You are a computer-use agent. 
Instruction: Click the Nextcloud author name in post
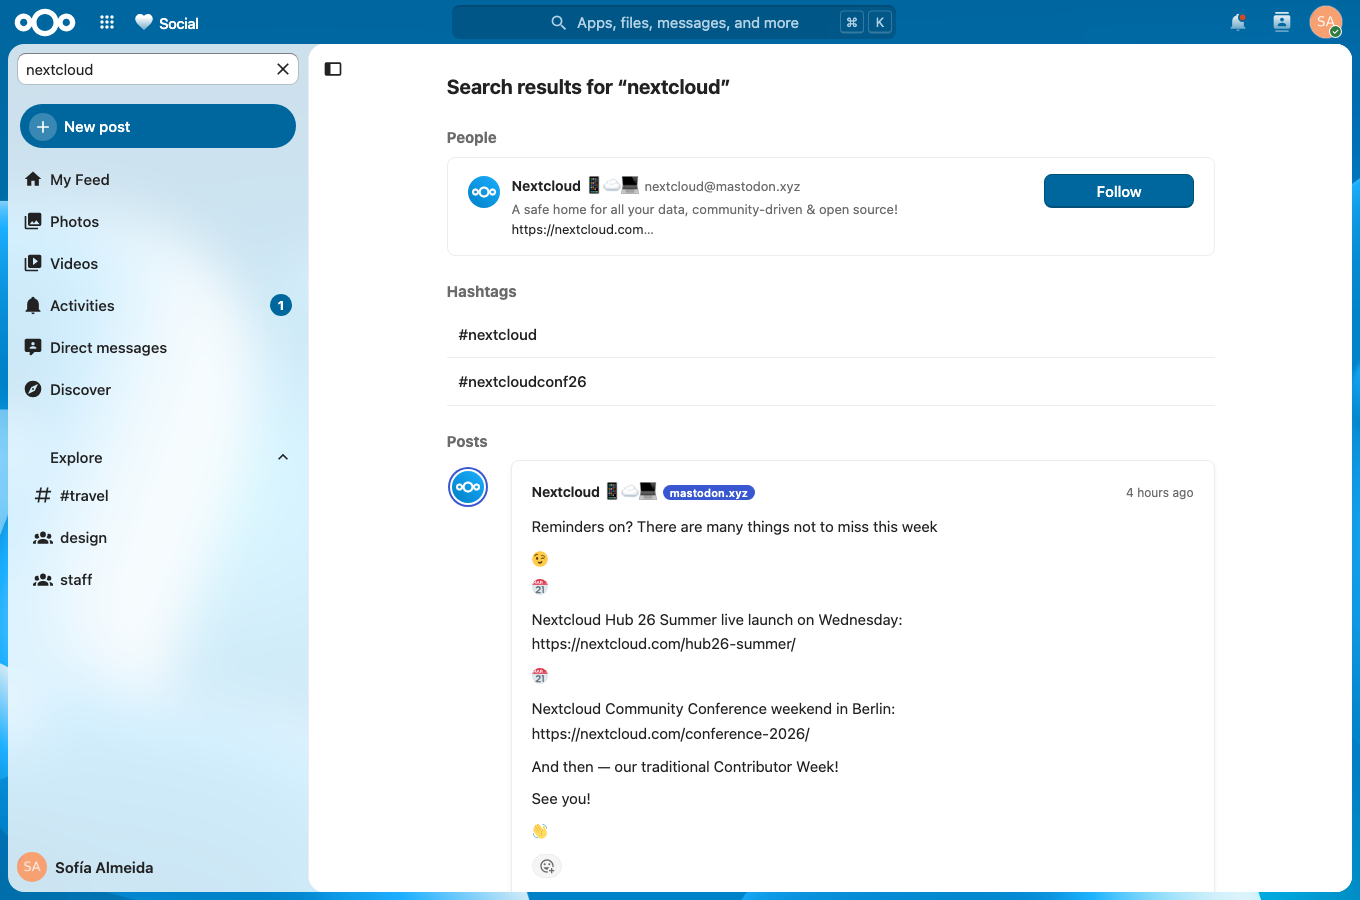click(566, 492)
